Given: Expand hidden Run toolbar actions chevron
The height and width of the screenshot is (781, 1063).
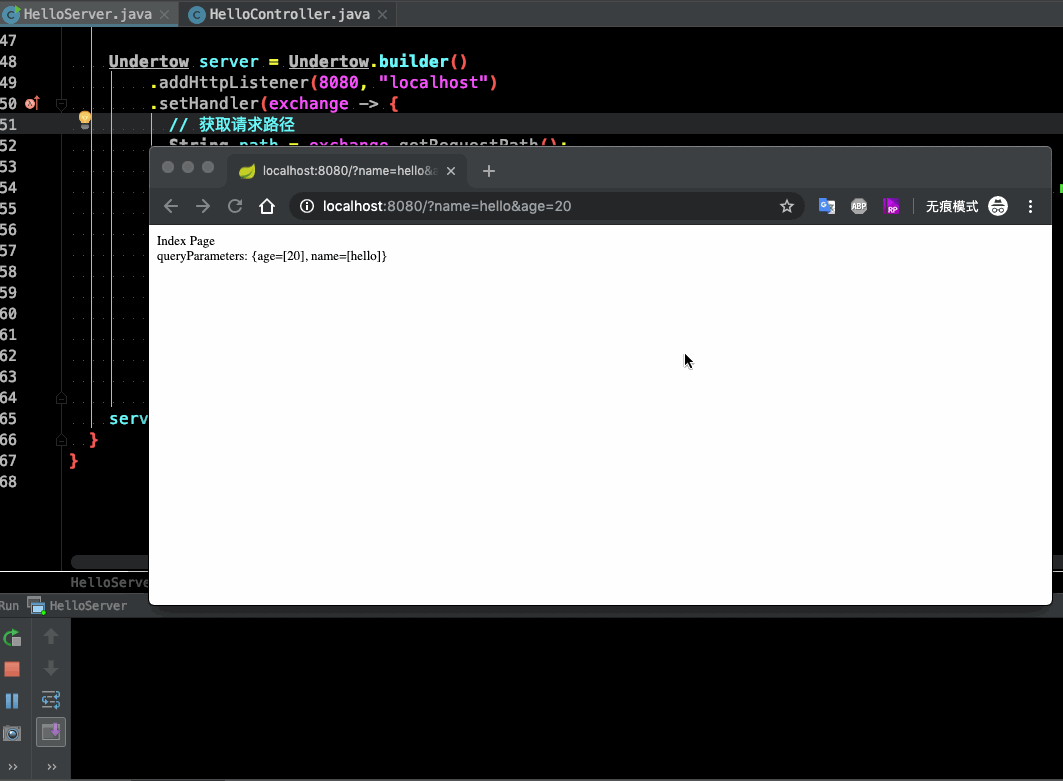Looking at the screenshot, I should click(12, 767).
